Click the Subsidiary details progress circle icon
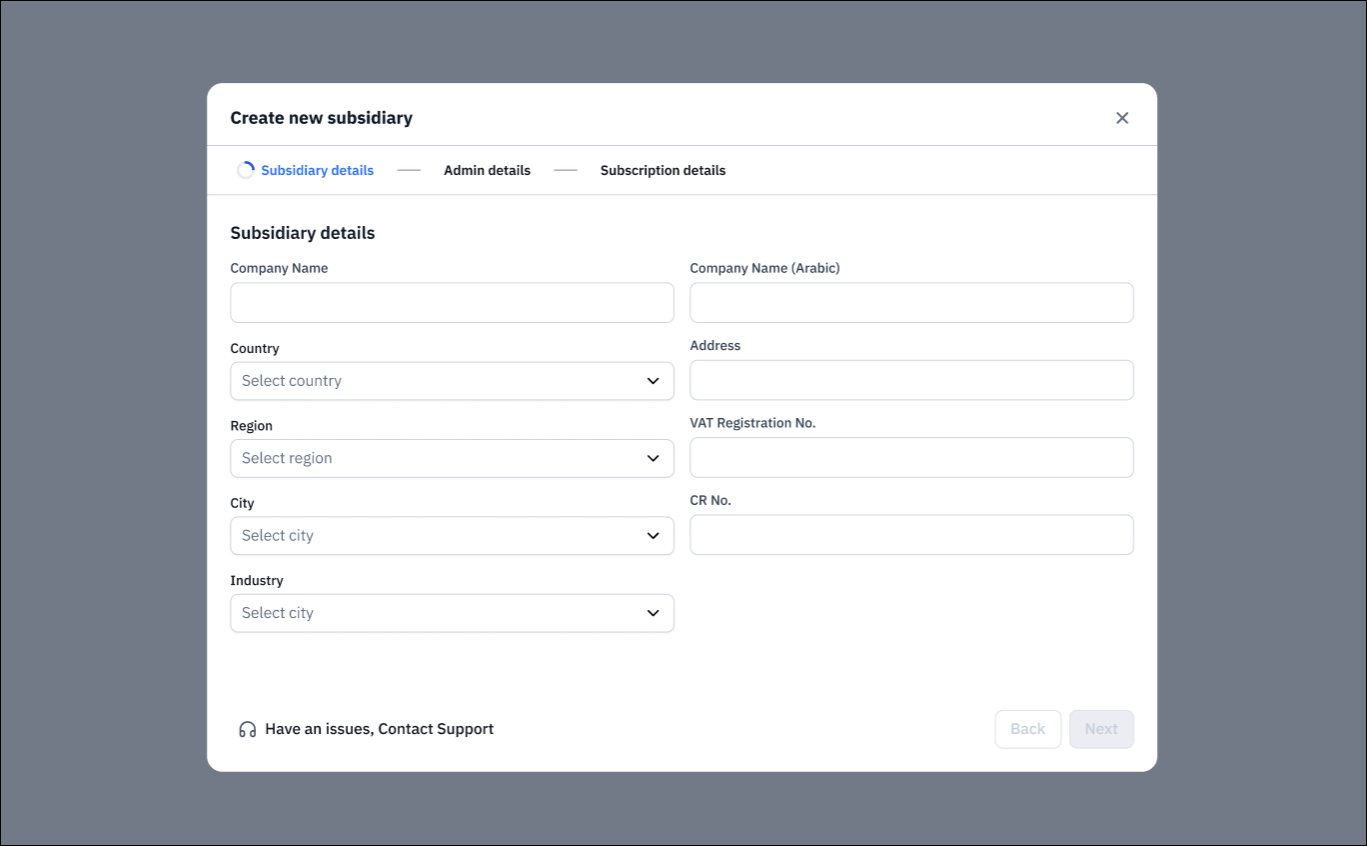The width and height of the screenshot is (1367, 846). click(x=245, y=170)
